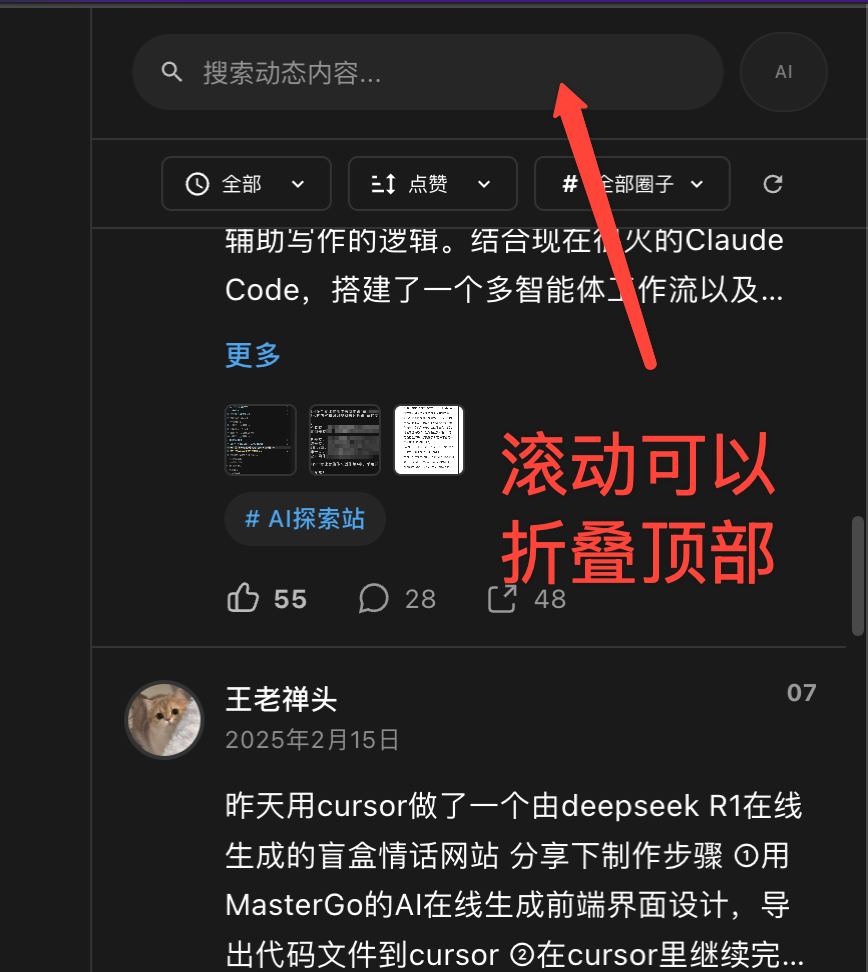Image resolution: width=868 pixels, height=972 pixels.
Task: Like the post with 55 thumbs-up
Action: [x=243, y=598]
